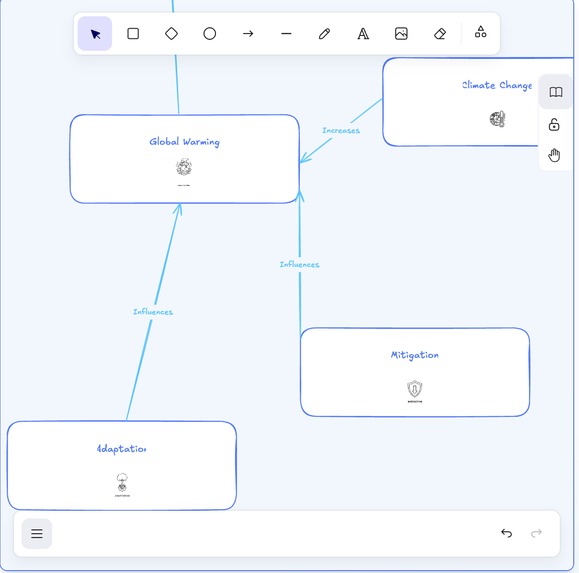Image resolution: width=579 pixels, height=573 pixels.
Task: Select the Text tool
Action: tap(363, 34)
